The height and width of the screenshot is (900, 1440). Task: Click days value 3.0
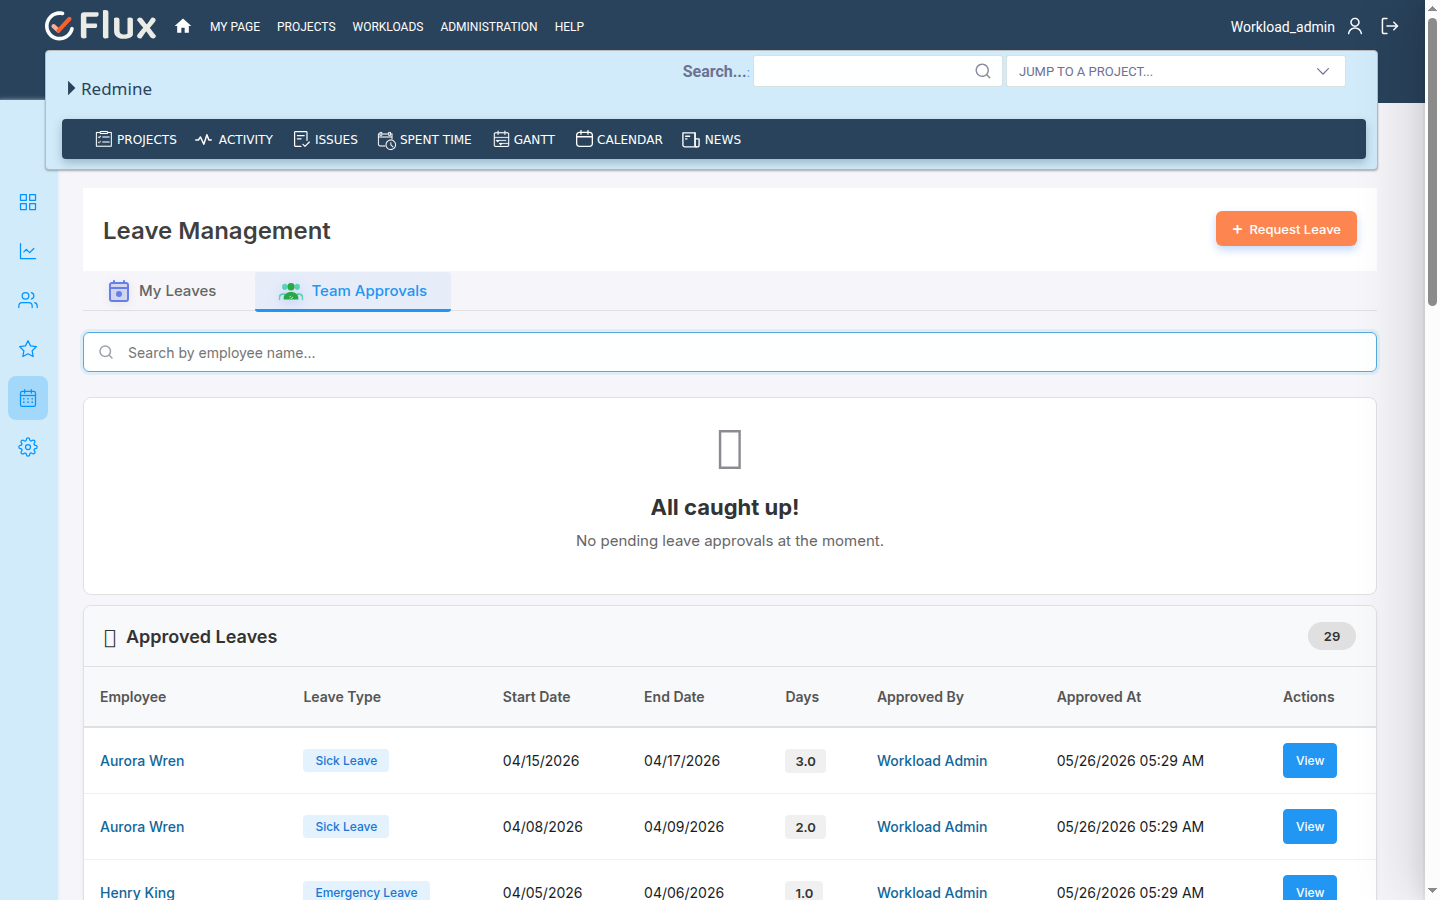pos(805,761)
